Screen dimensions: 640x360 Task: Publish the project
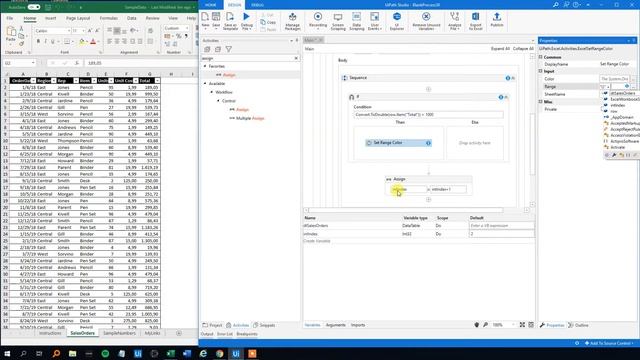(497, 20)
